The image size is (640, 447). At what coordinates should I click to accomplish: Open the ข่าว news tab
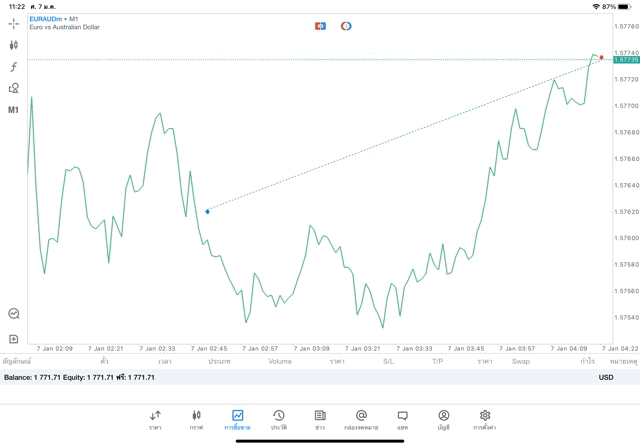(320, 419)
